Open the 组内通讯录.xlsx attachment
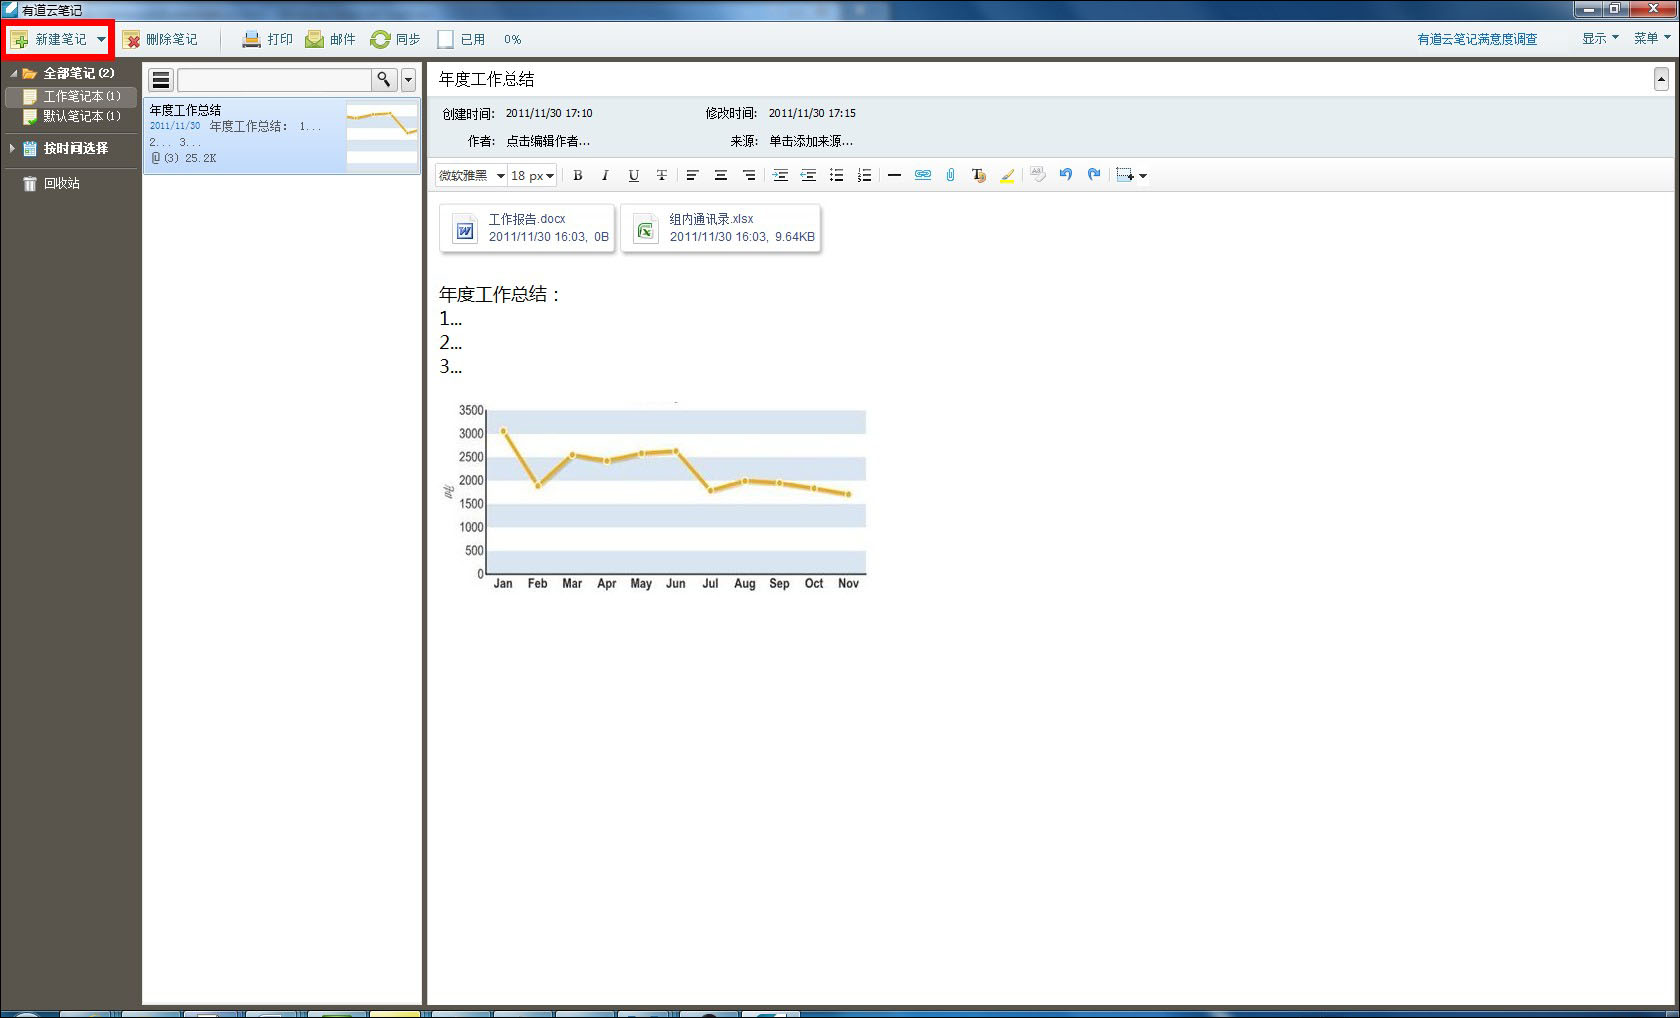Screen dimensions: 1680x1018 click(x=721, y=228)
